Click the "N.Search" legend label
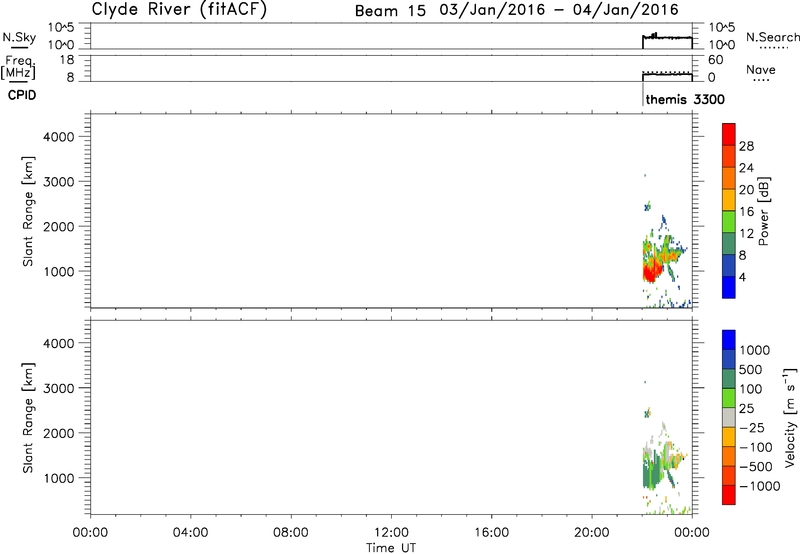The image size is (800, 554). point(772,37)
